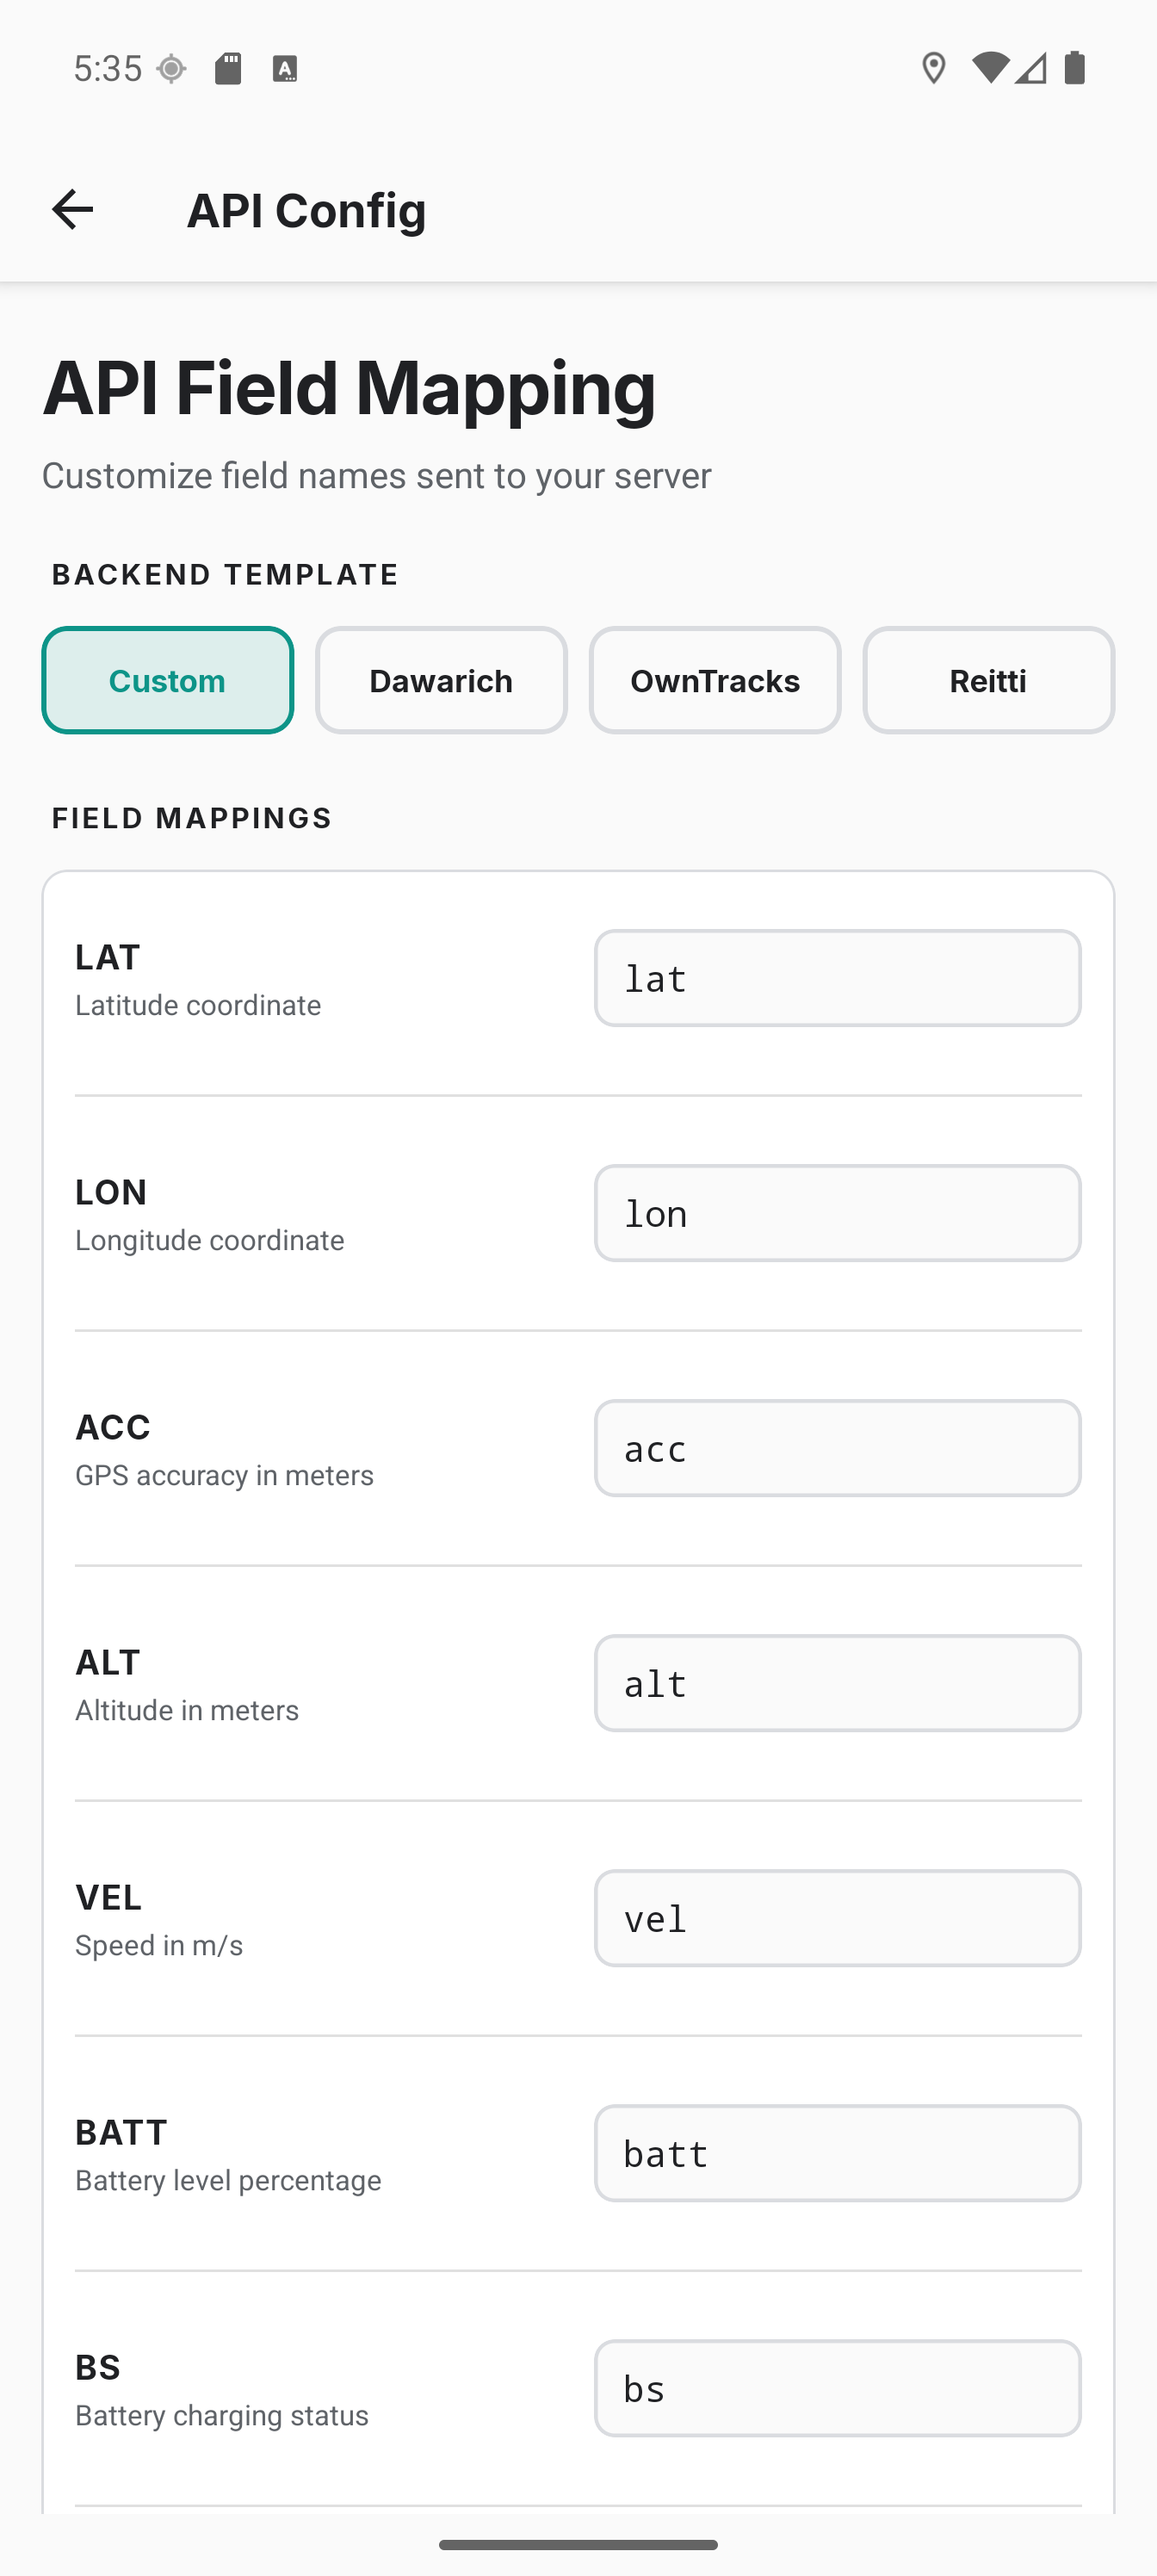The height and width of the screenshot is (2576, 1157).
Task: Click the SD card icon in the status bar
Action: tap(228, 68)
